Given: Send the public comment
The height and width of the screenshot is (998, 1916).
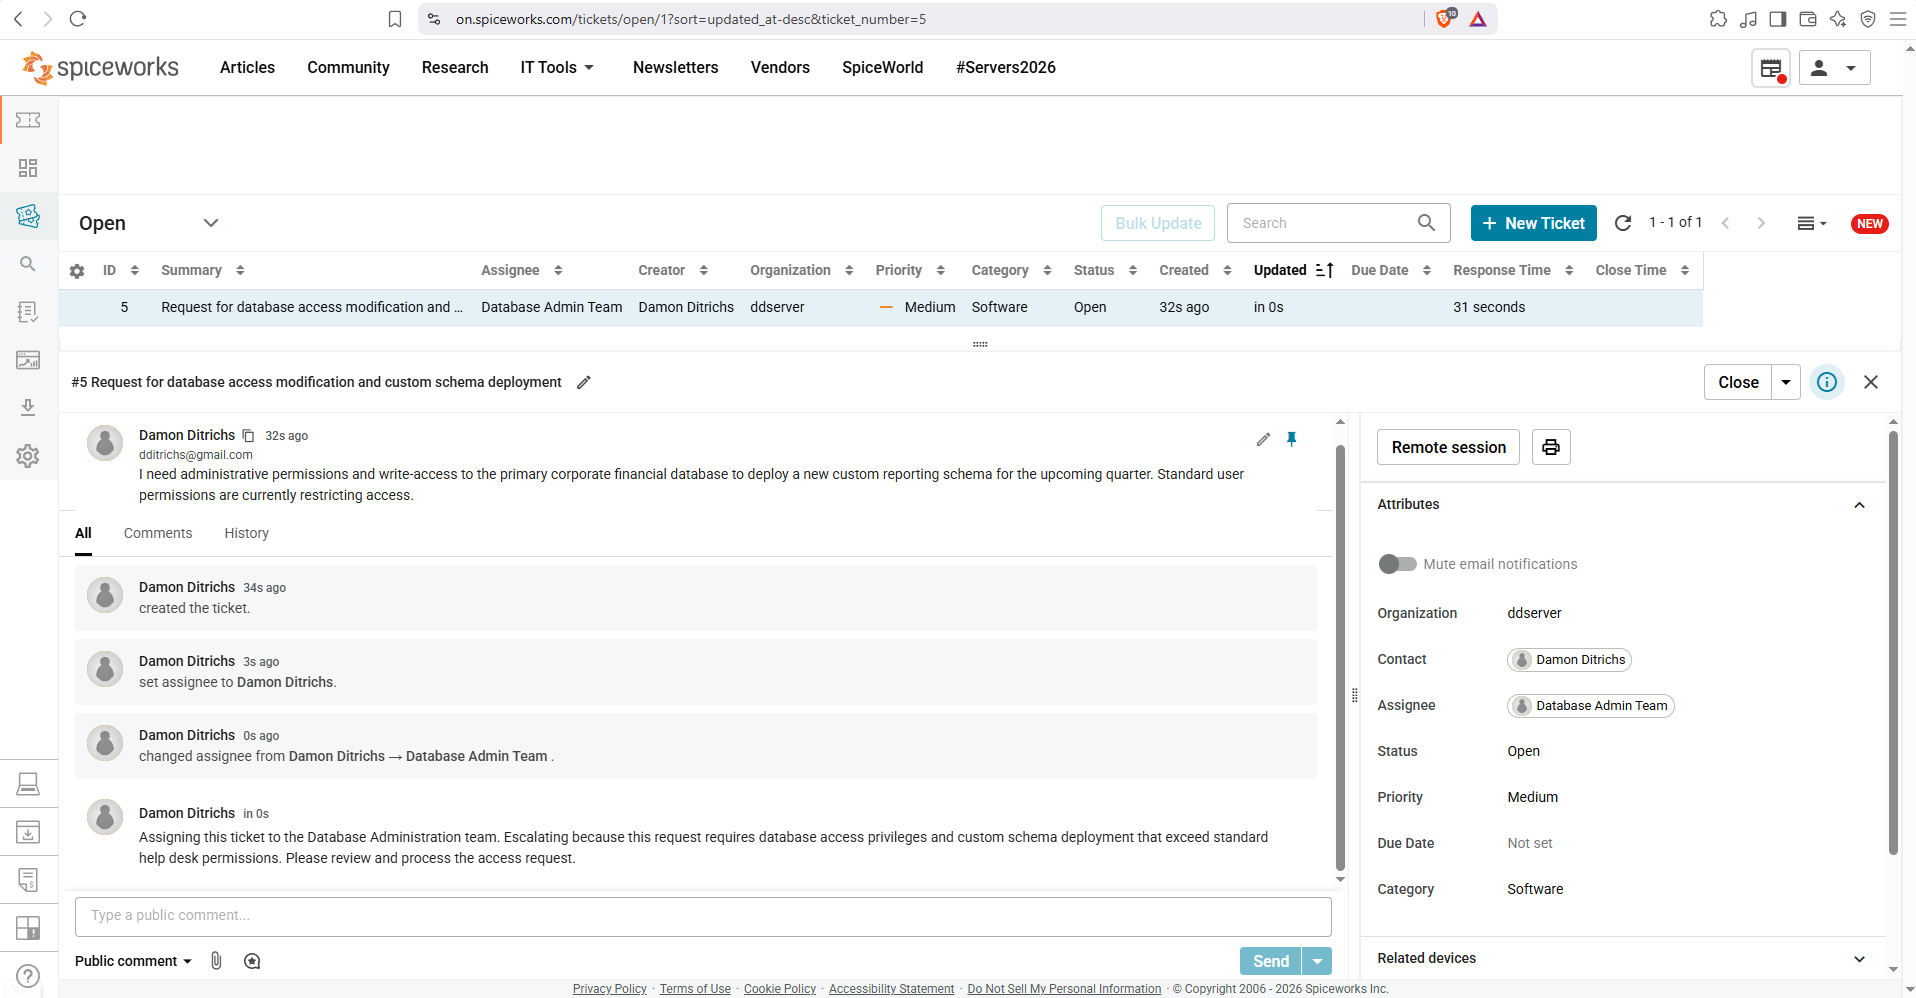Looking at the screenshot, I should tap(1271, 961).
